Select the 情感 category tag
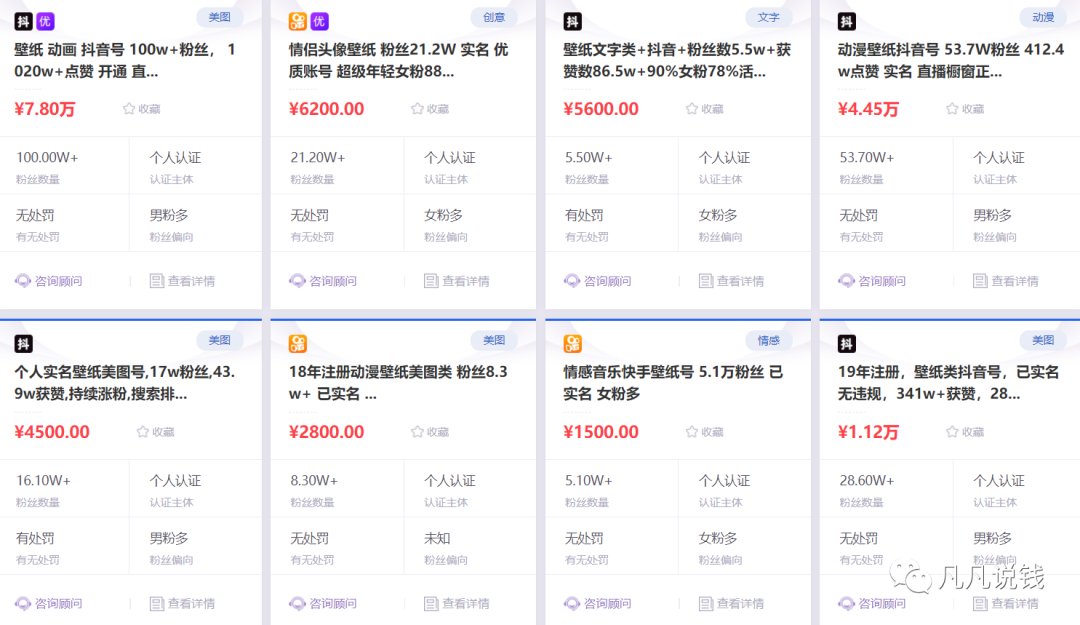This screenshot has width=1080, height=625. [768, 340]
